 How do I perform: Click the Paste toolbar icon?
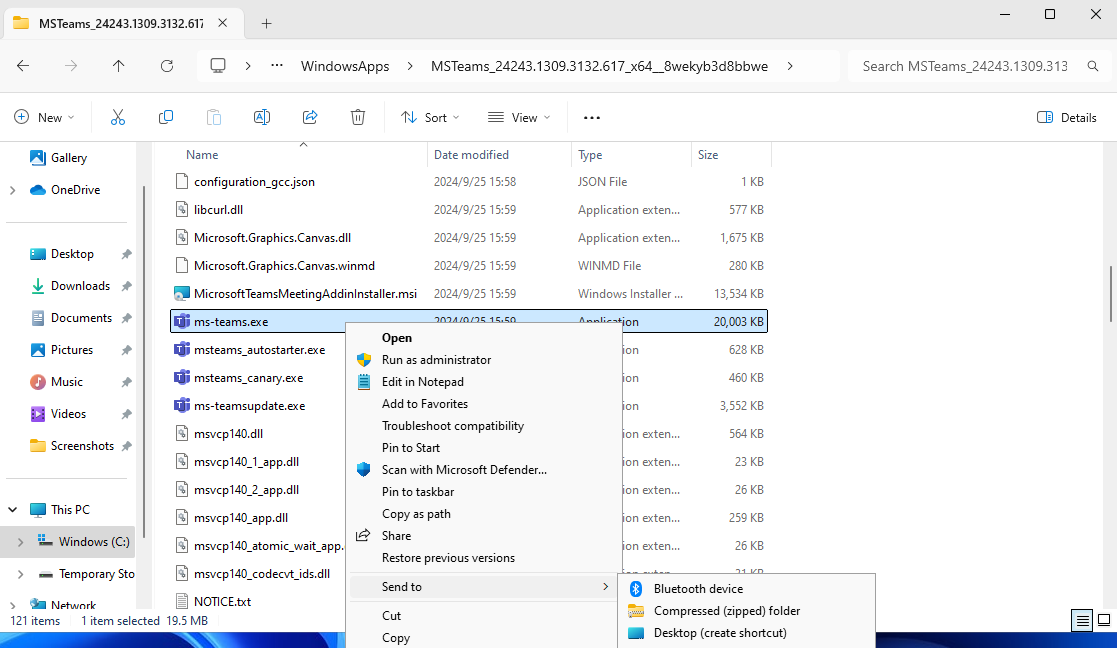click(x=214, y=117)
